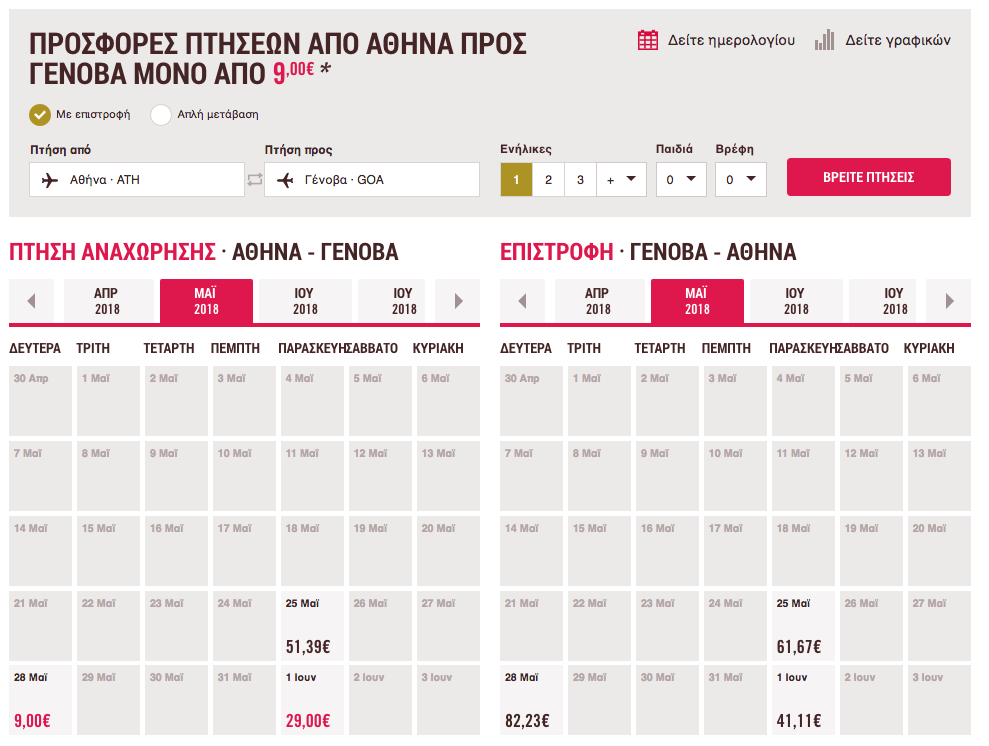Switch return calendar to ΑΠΡ 2018 tab

click(x=599, y=301)
